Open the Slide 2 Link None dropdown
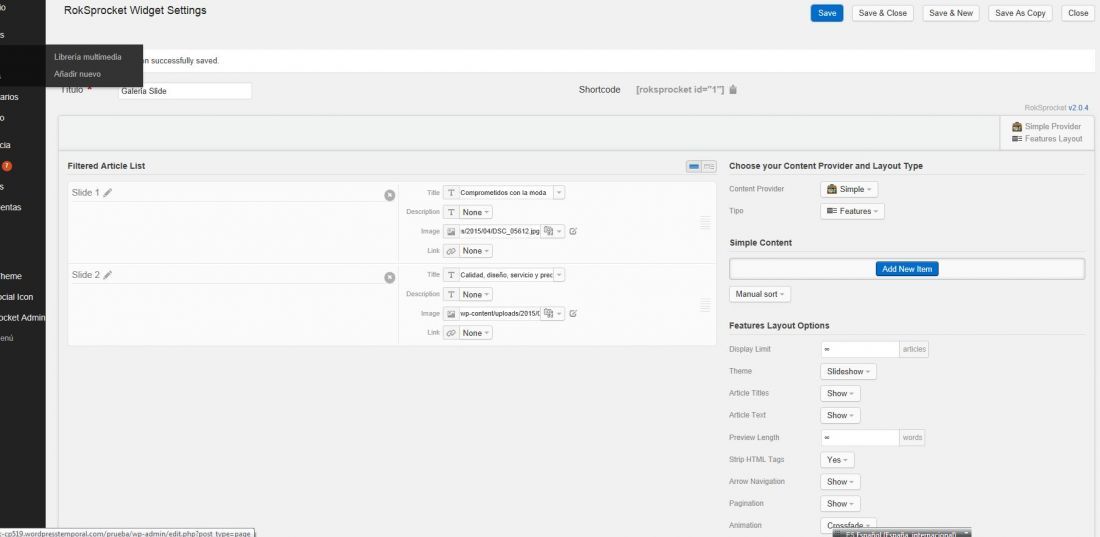The width and height of the screenshot is (1100, 537). 476,333
